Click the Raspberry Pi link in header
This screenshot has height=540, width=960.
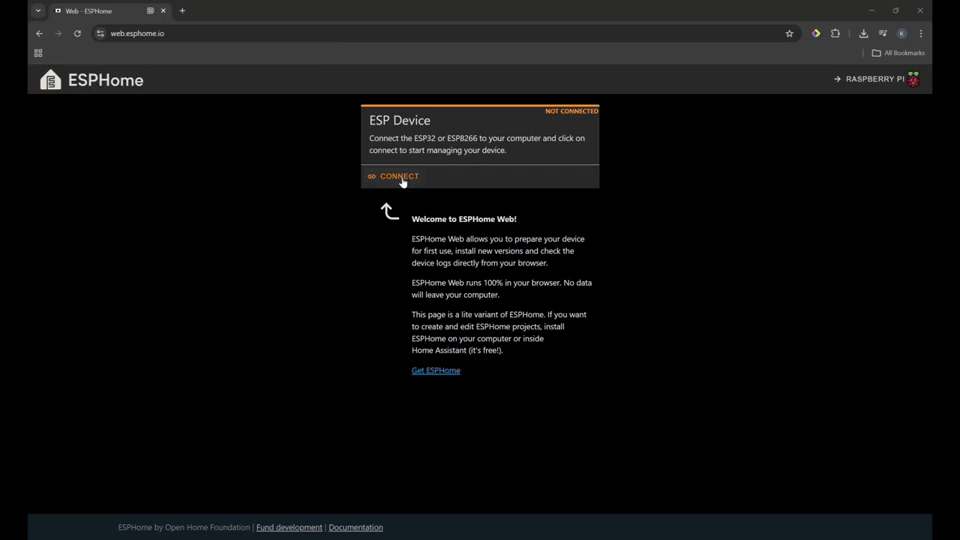868,79
